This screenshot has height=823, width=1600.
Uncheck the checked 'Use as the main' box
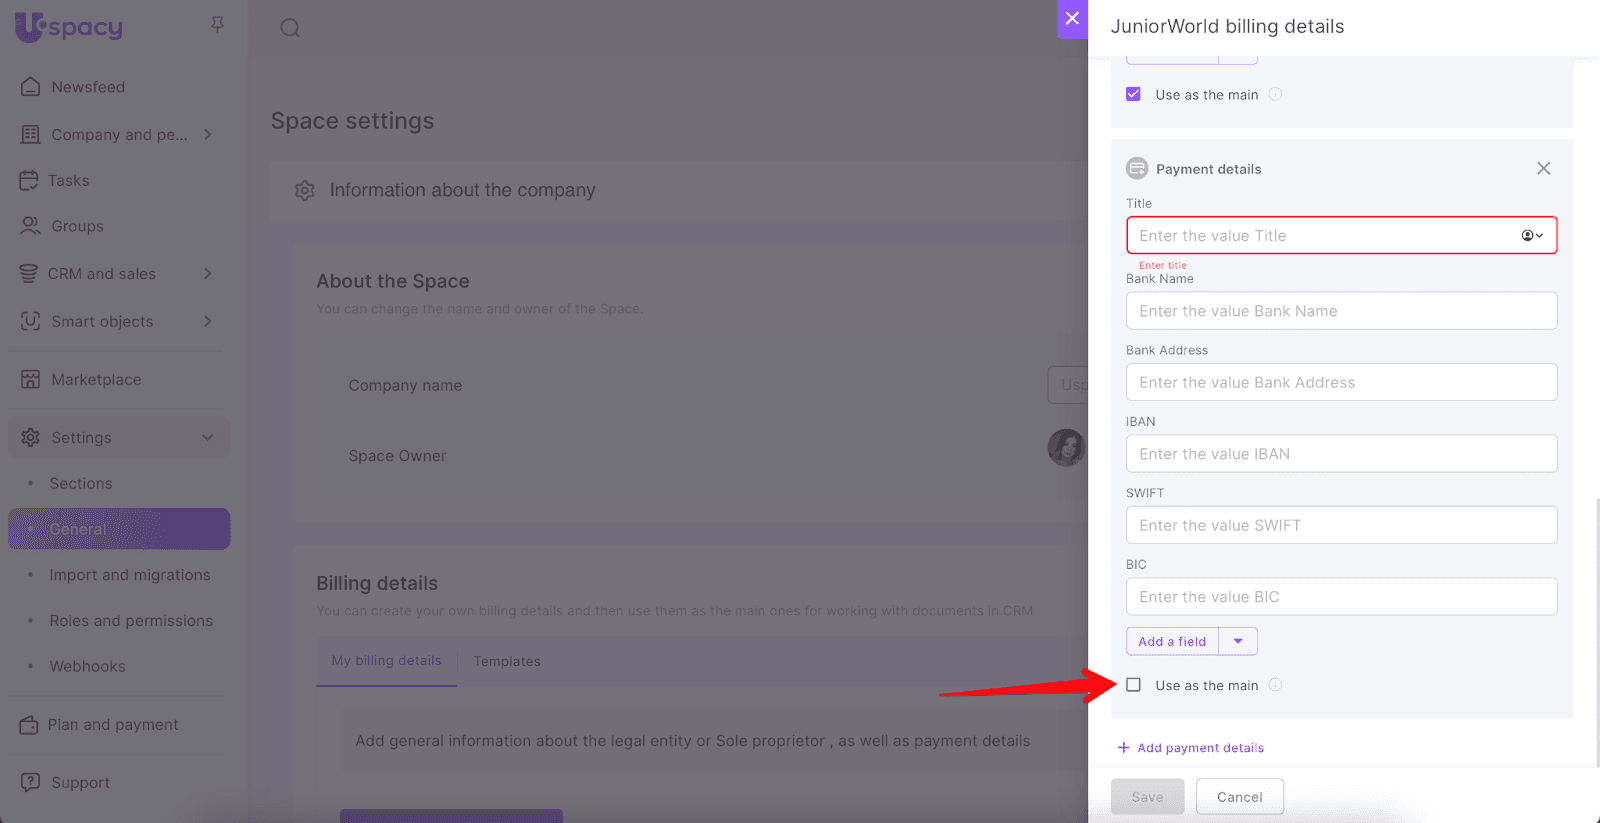click(x=1133, y=95)
